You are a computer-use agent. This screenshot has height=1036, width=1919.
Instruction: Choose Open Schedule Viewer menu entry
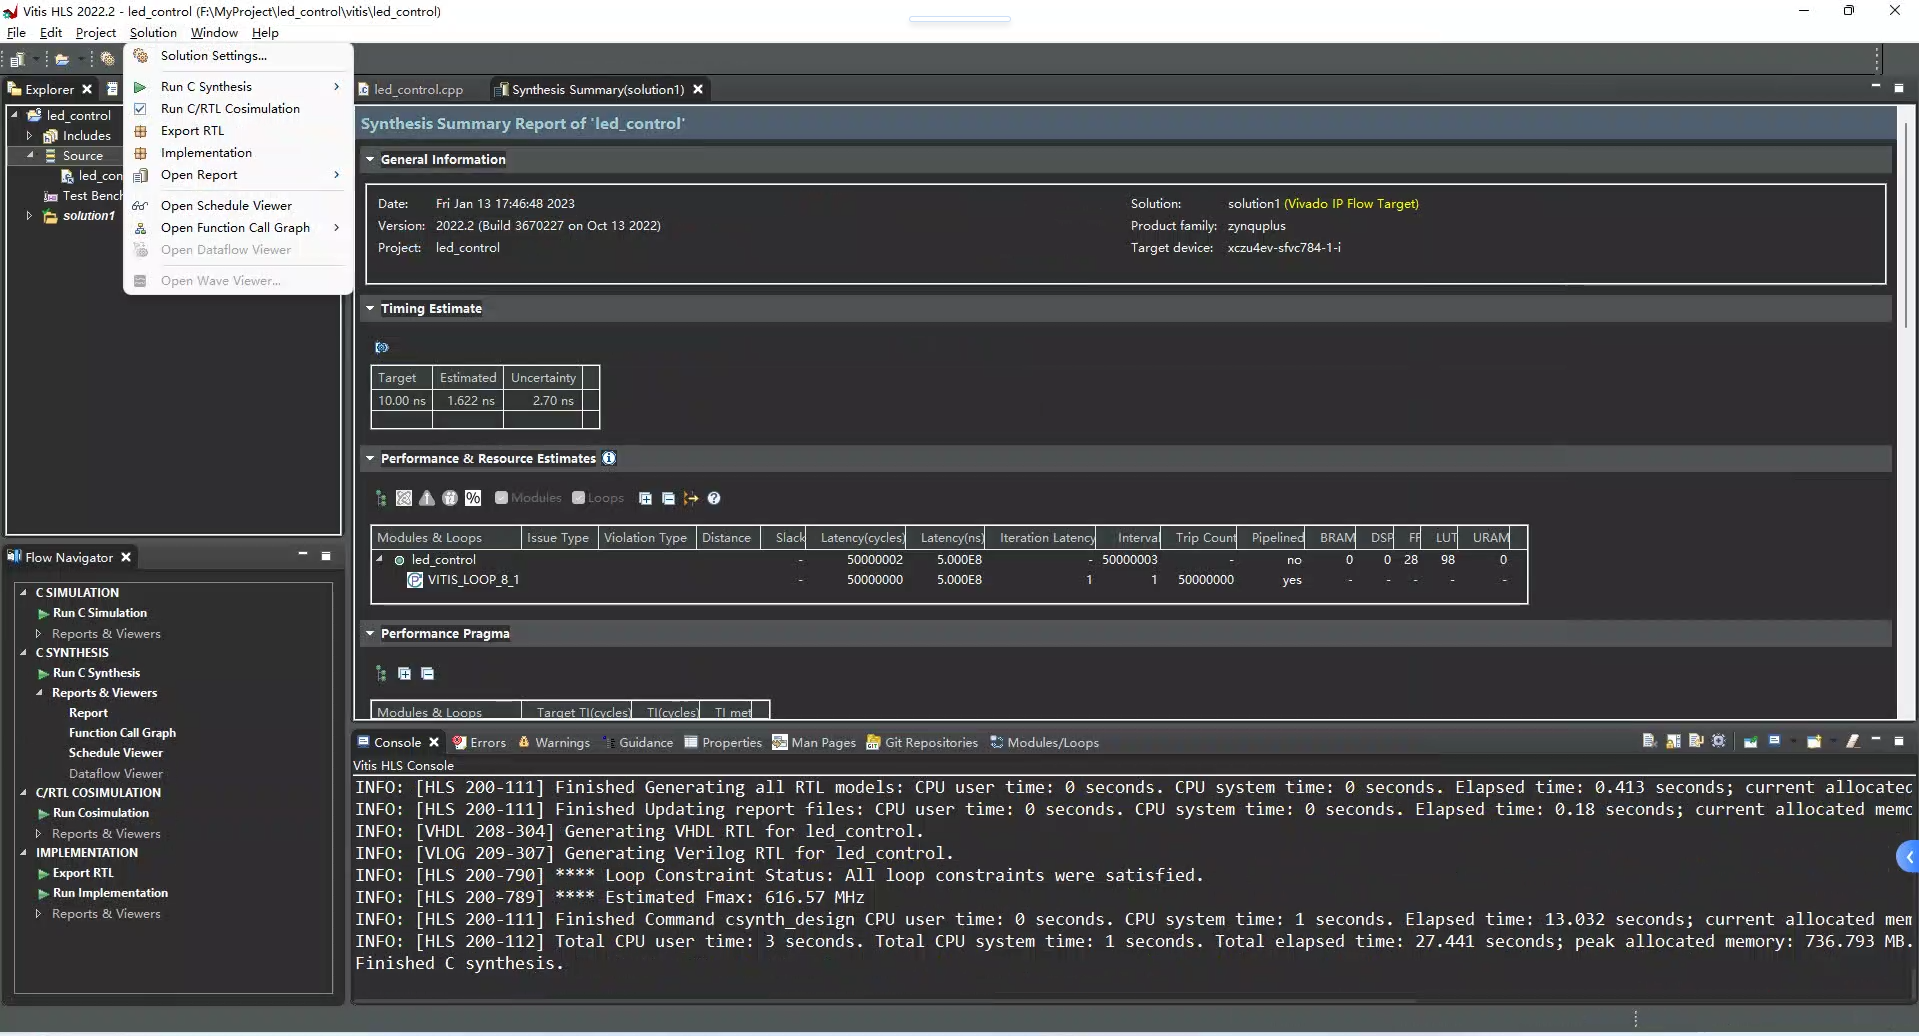237,206
